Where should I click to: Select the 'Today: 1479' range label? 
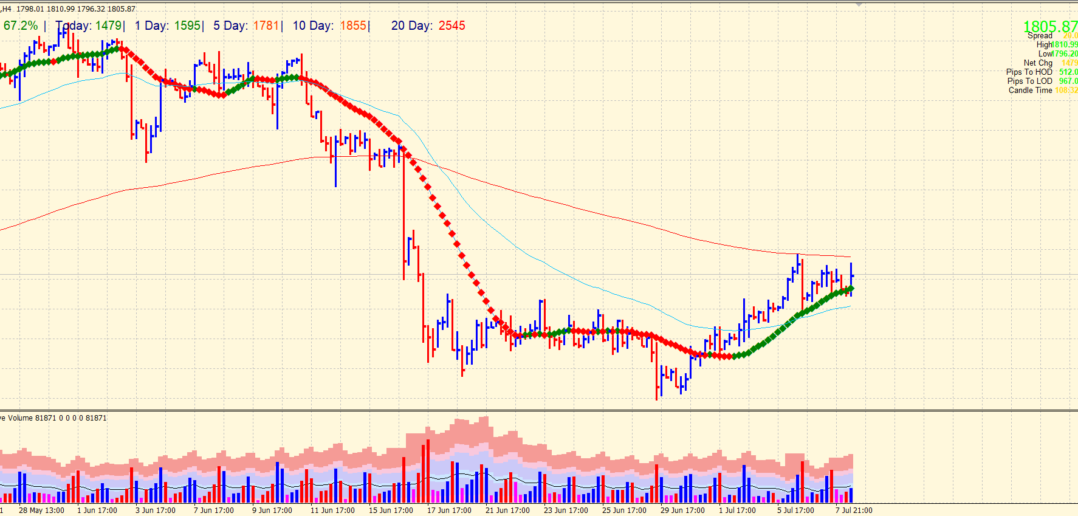pyautogui.click(x=91, y=25)
